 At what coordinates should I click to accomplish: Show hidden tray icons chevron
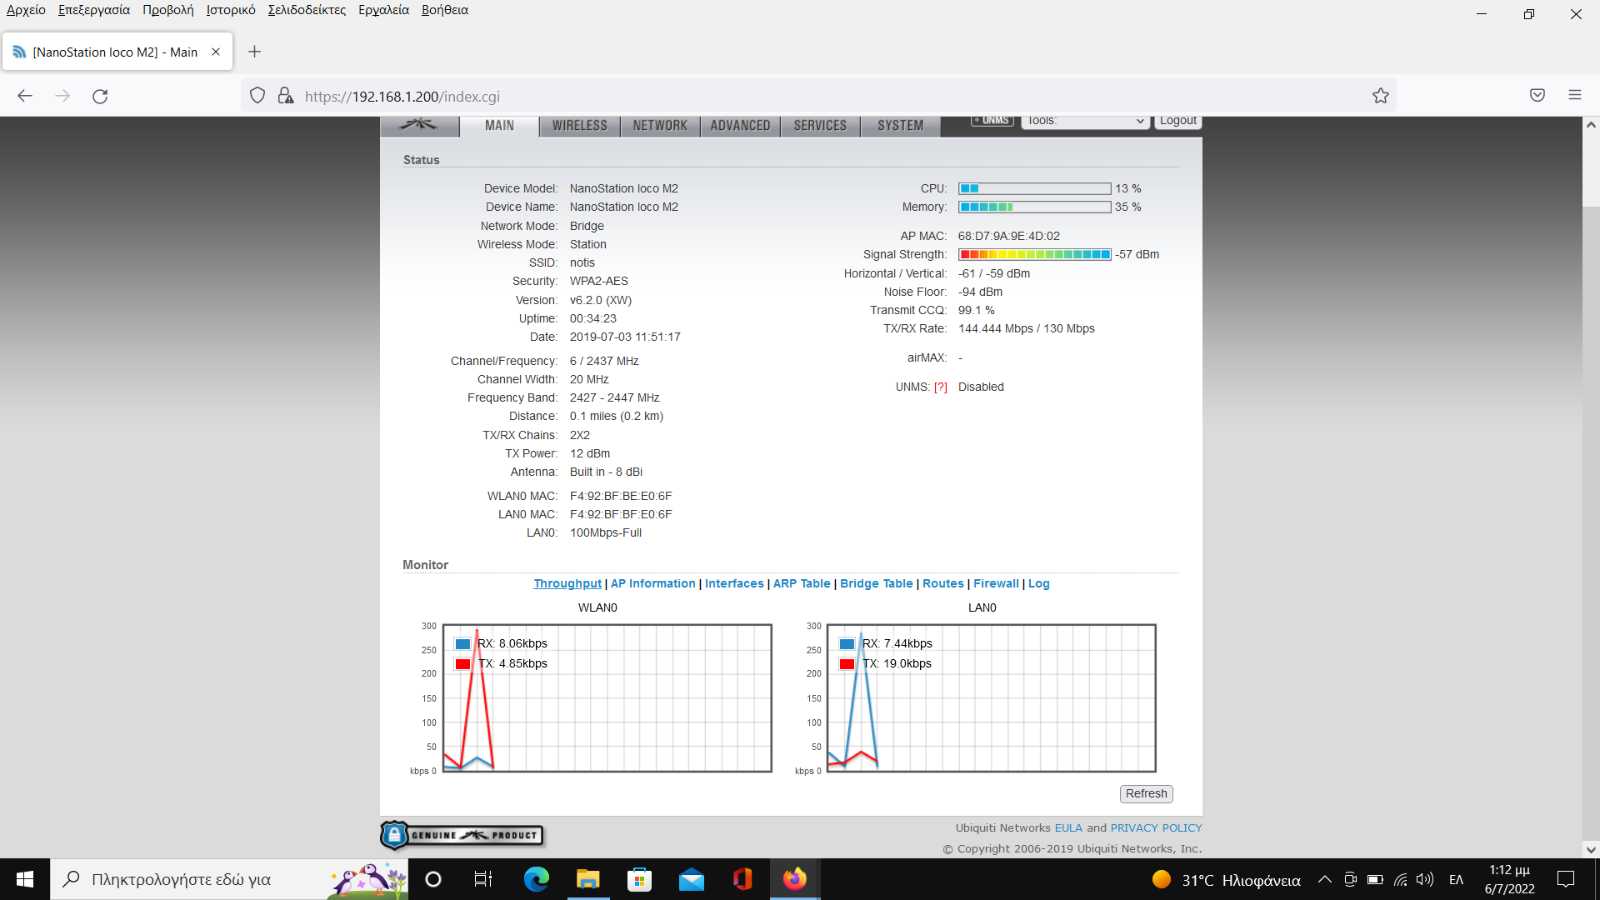(x=1324, y=879)
